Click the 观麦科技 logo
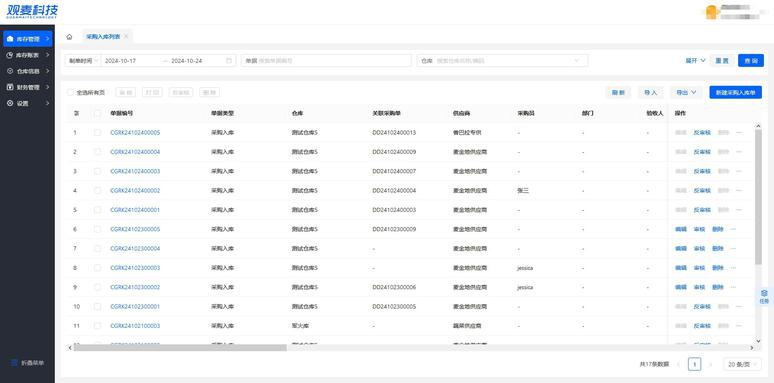 tap(32, 11)
